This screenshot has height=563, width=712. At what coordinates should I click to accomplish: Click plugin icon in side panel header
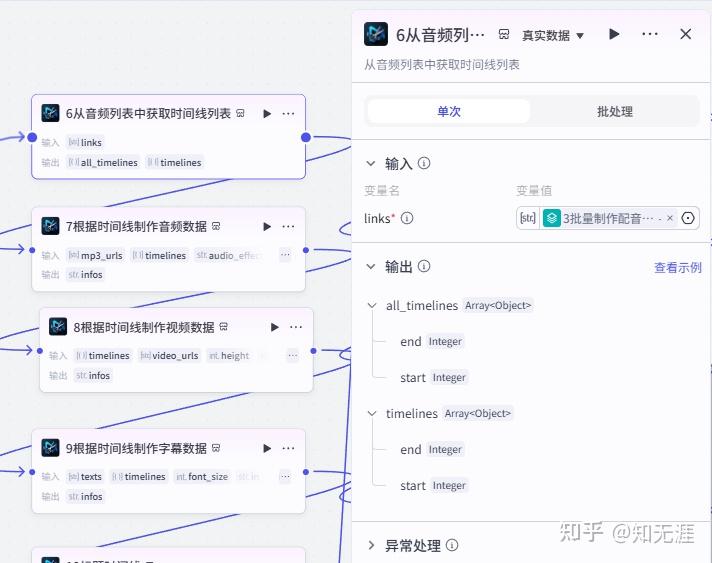click(x=376, y=34)
